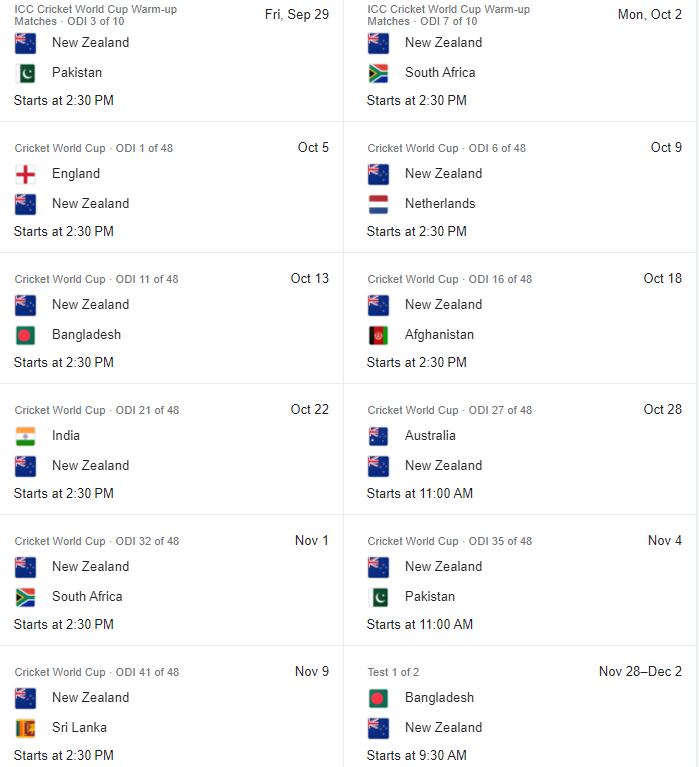Open Pakistan team name in Nov 4 match
The width and height of the screenshot is (699, 767).
[x=430, y=597]
